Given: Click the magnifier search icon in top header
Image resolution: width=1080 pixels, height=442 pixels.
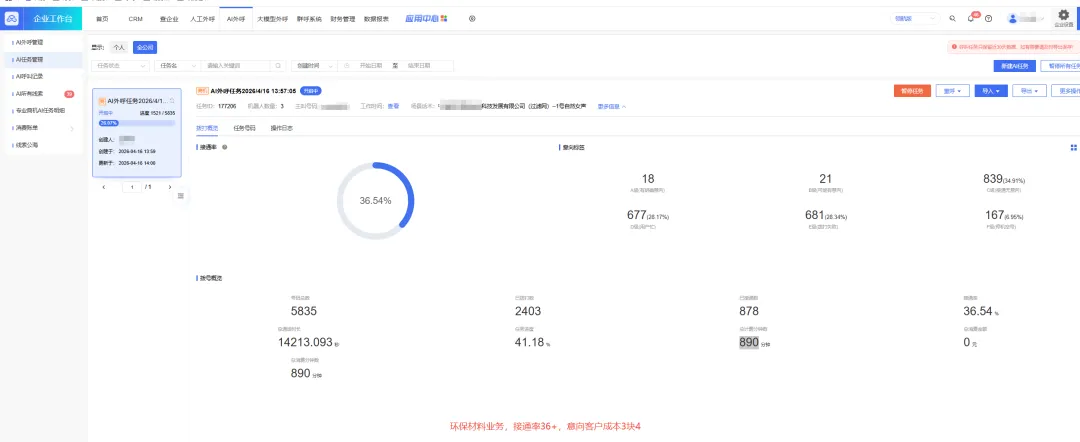Looking at the screenshot, I should 953,19.
